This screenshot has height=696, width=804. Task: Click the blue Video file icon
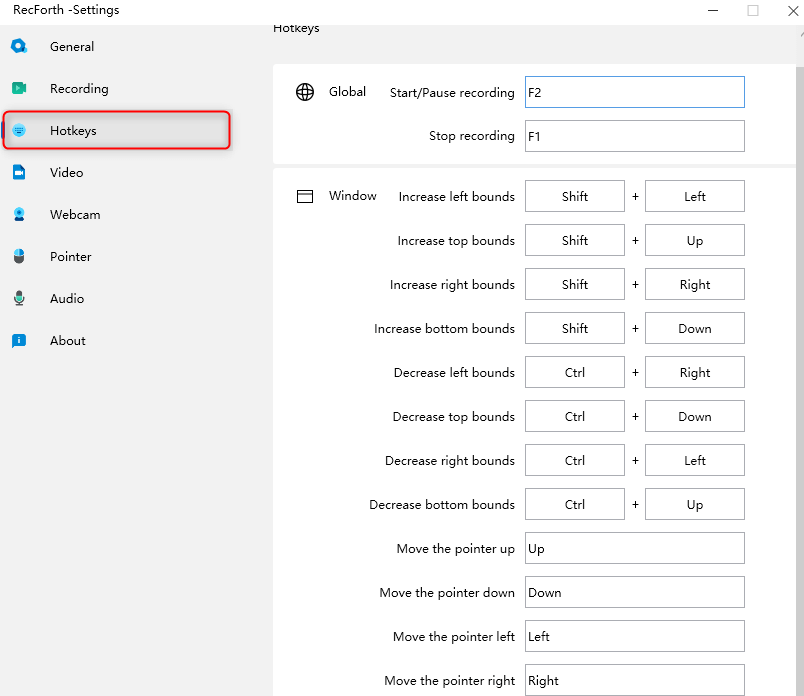click(x=19, y=172)
